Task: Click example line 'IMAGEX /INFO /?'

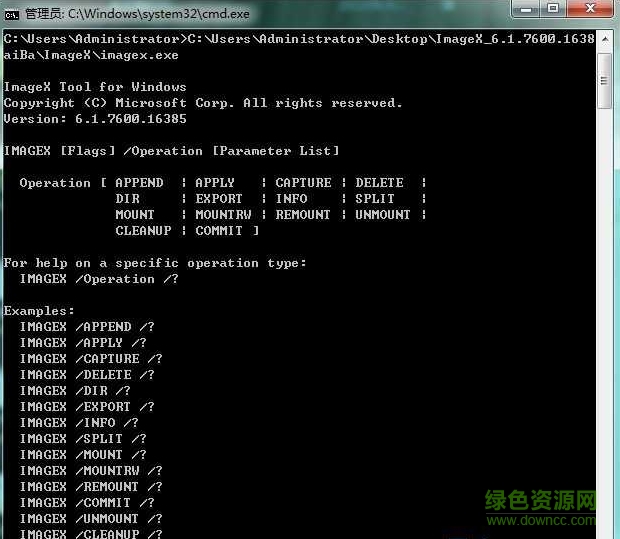Action: coord(79,423)
